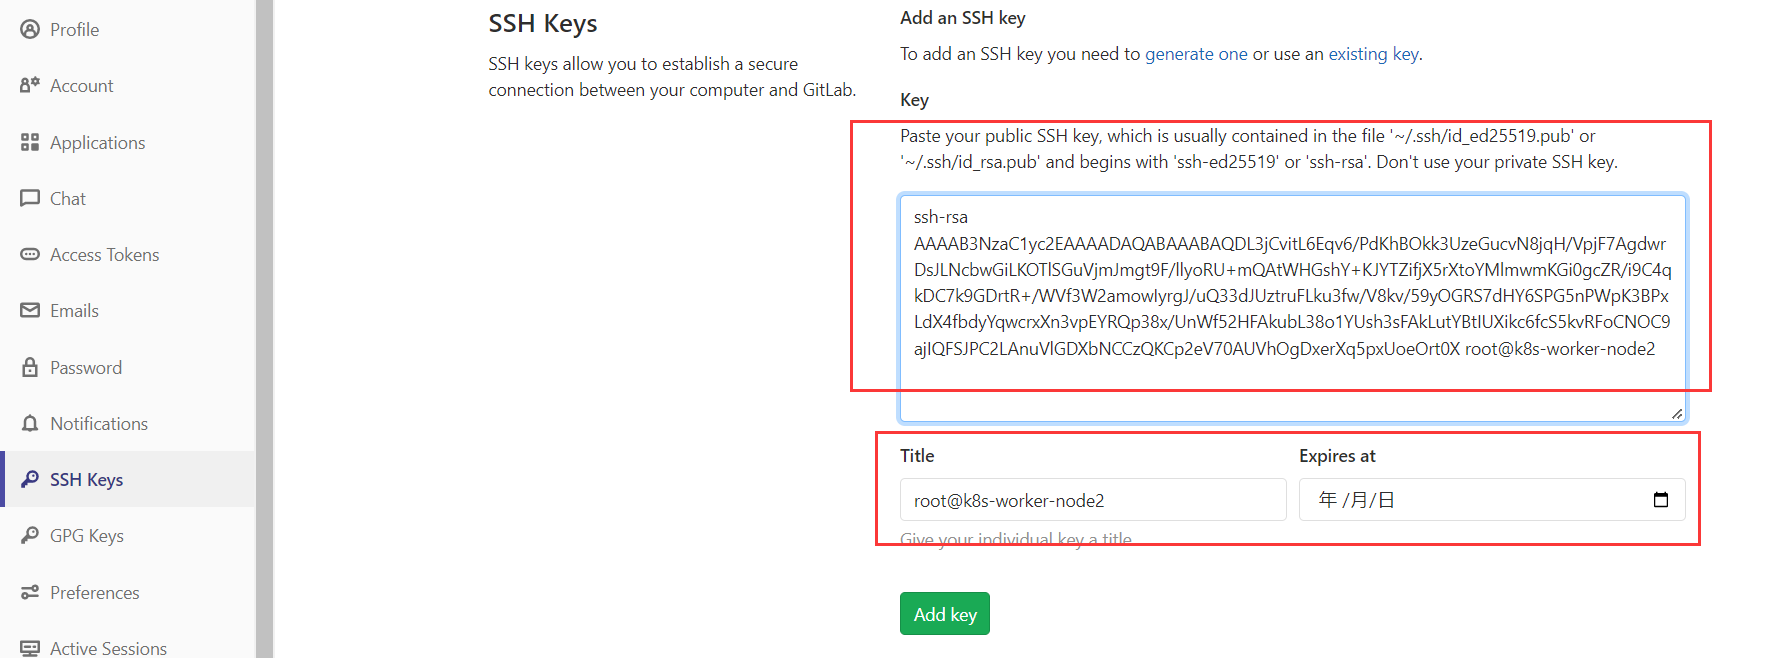1790x658 pixels.
Task: Focus the Title input field
Action: click(x=1092, y=500)
